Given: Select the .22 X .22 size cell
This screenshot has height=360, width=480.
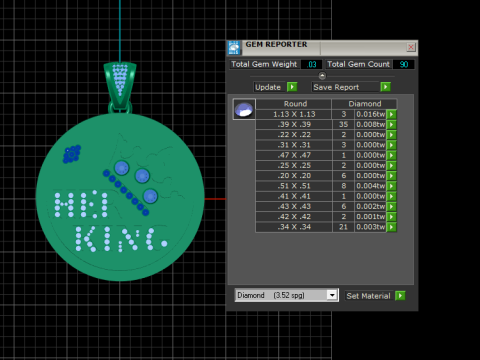Looking at the screenshot, I should (294, 135).
